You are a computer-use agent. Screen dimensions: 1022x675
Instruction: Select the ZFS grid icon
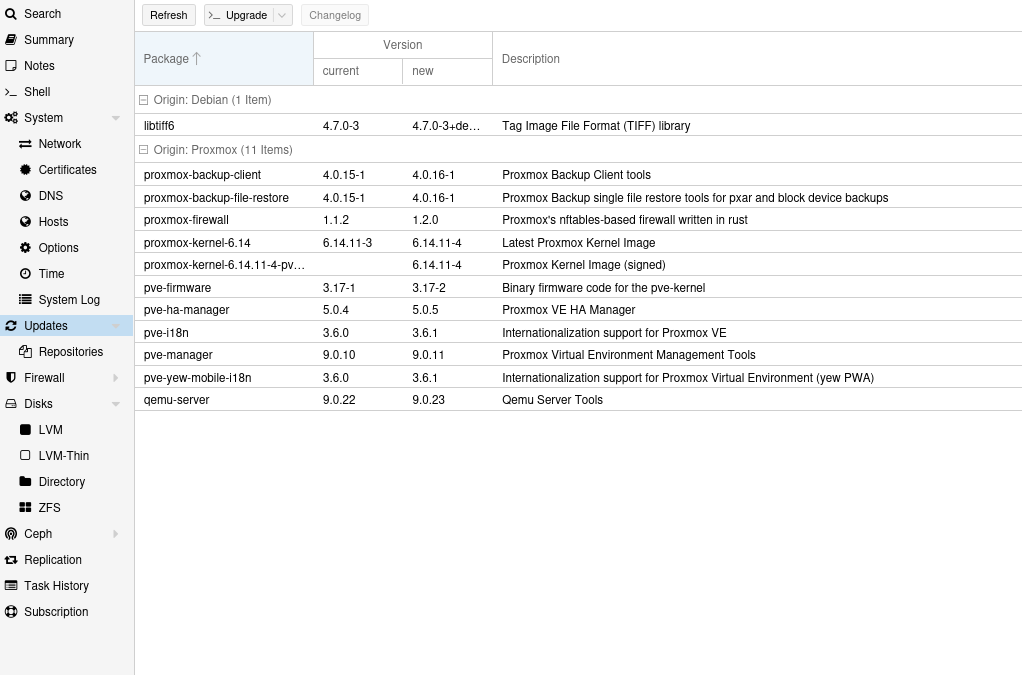point(26,508)
